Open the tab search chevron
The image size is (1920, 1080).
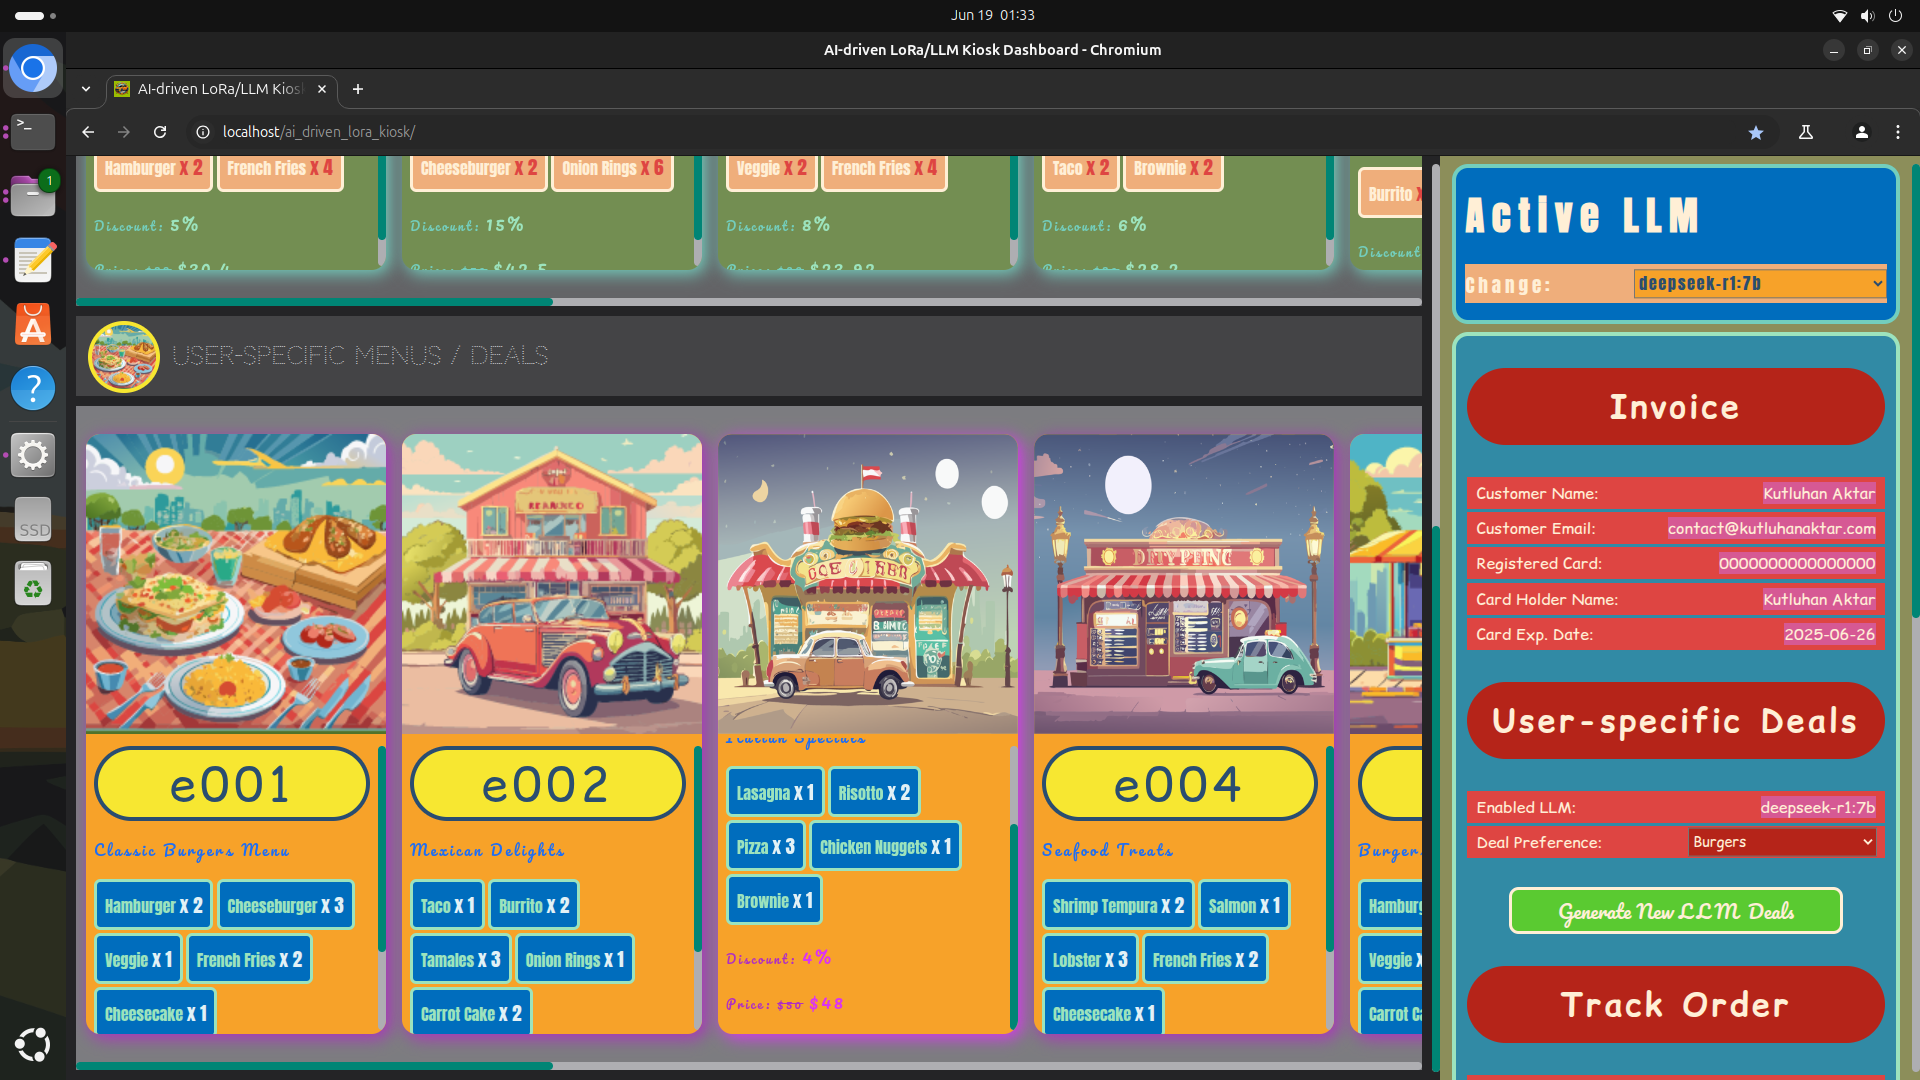pos(86,89)
